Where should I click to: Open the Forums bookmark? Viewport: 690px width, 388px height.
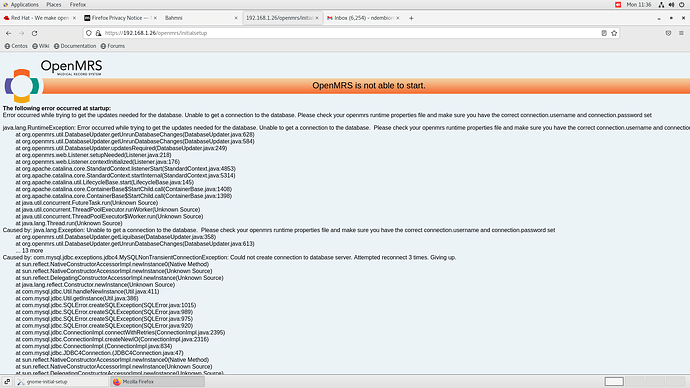click(x=113, y=46)
